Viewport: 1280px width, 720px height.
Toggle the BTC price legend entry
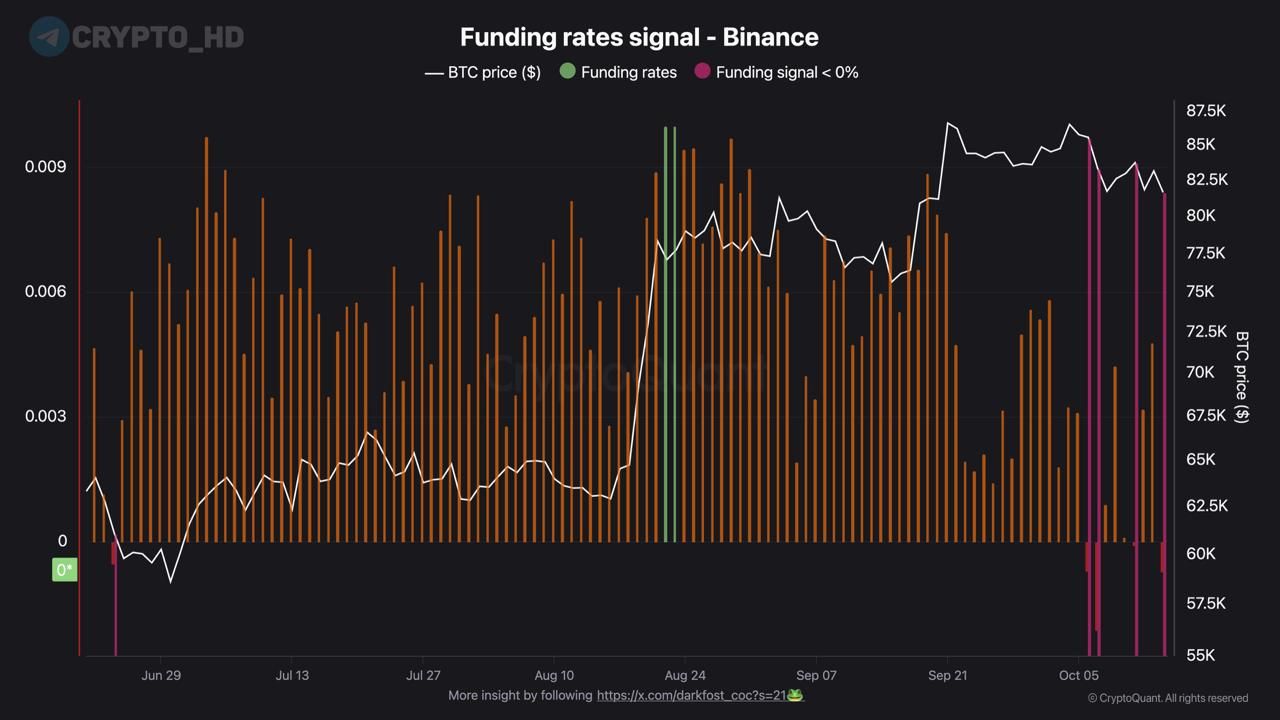click(482, 72)
